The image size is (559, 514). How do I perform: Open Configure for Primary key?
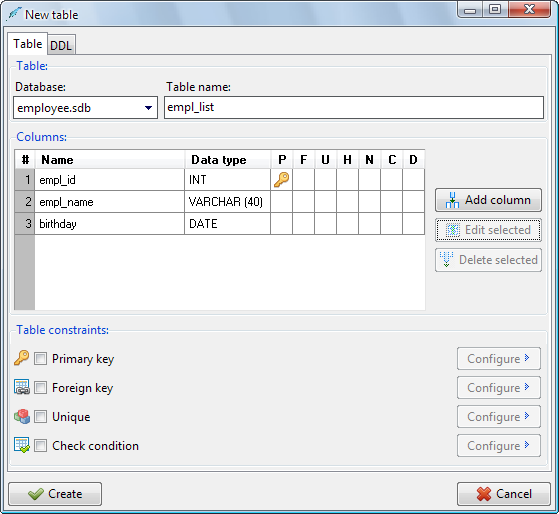point(499,359)
